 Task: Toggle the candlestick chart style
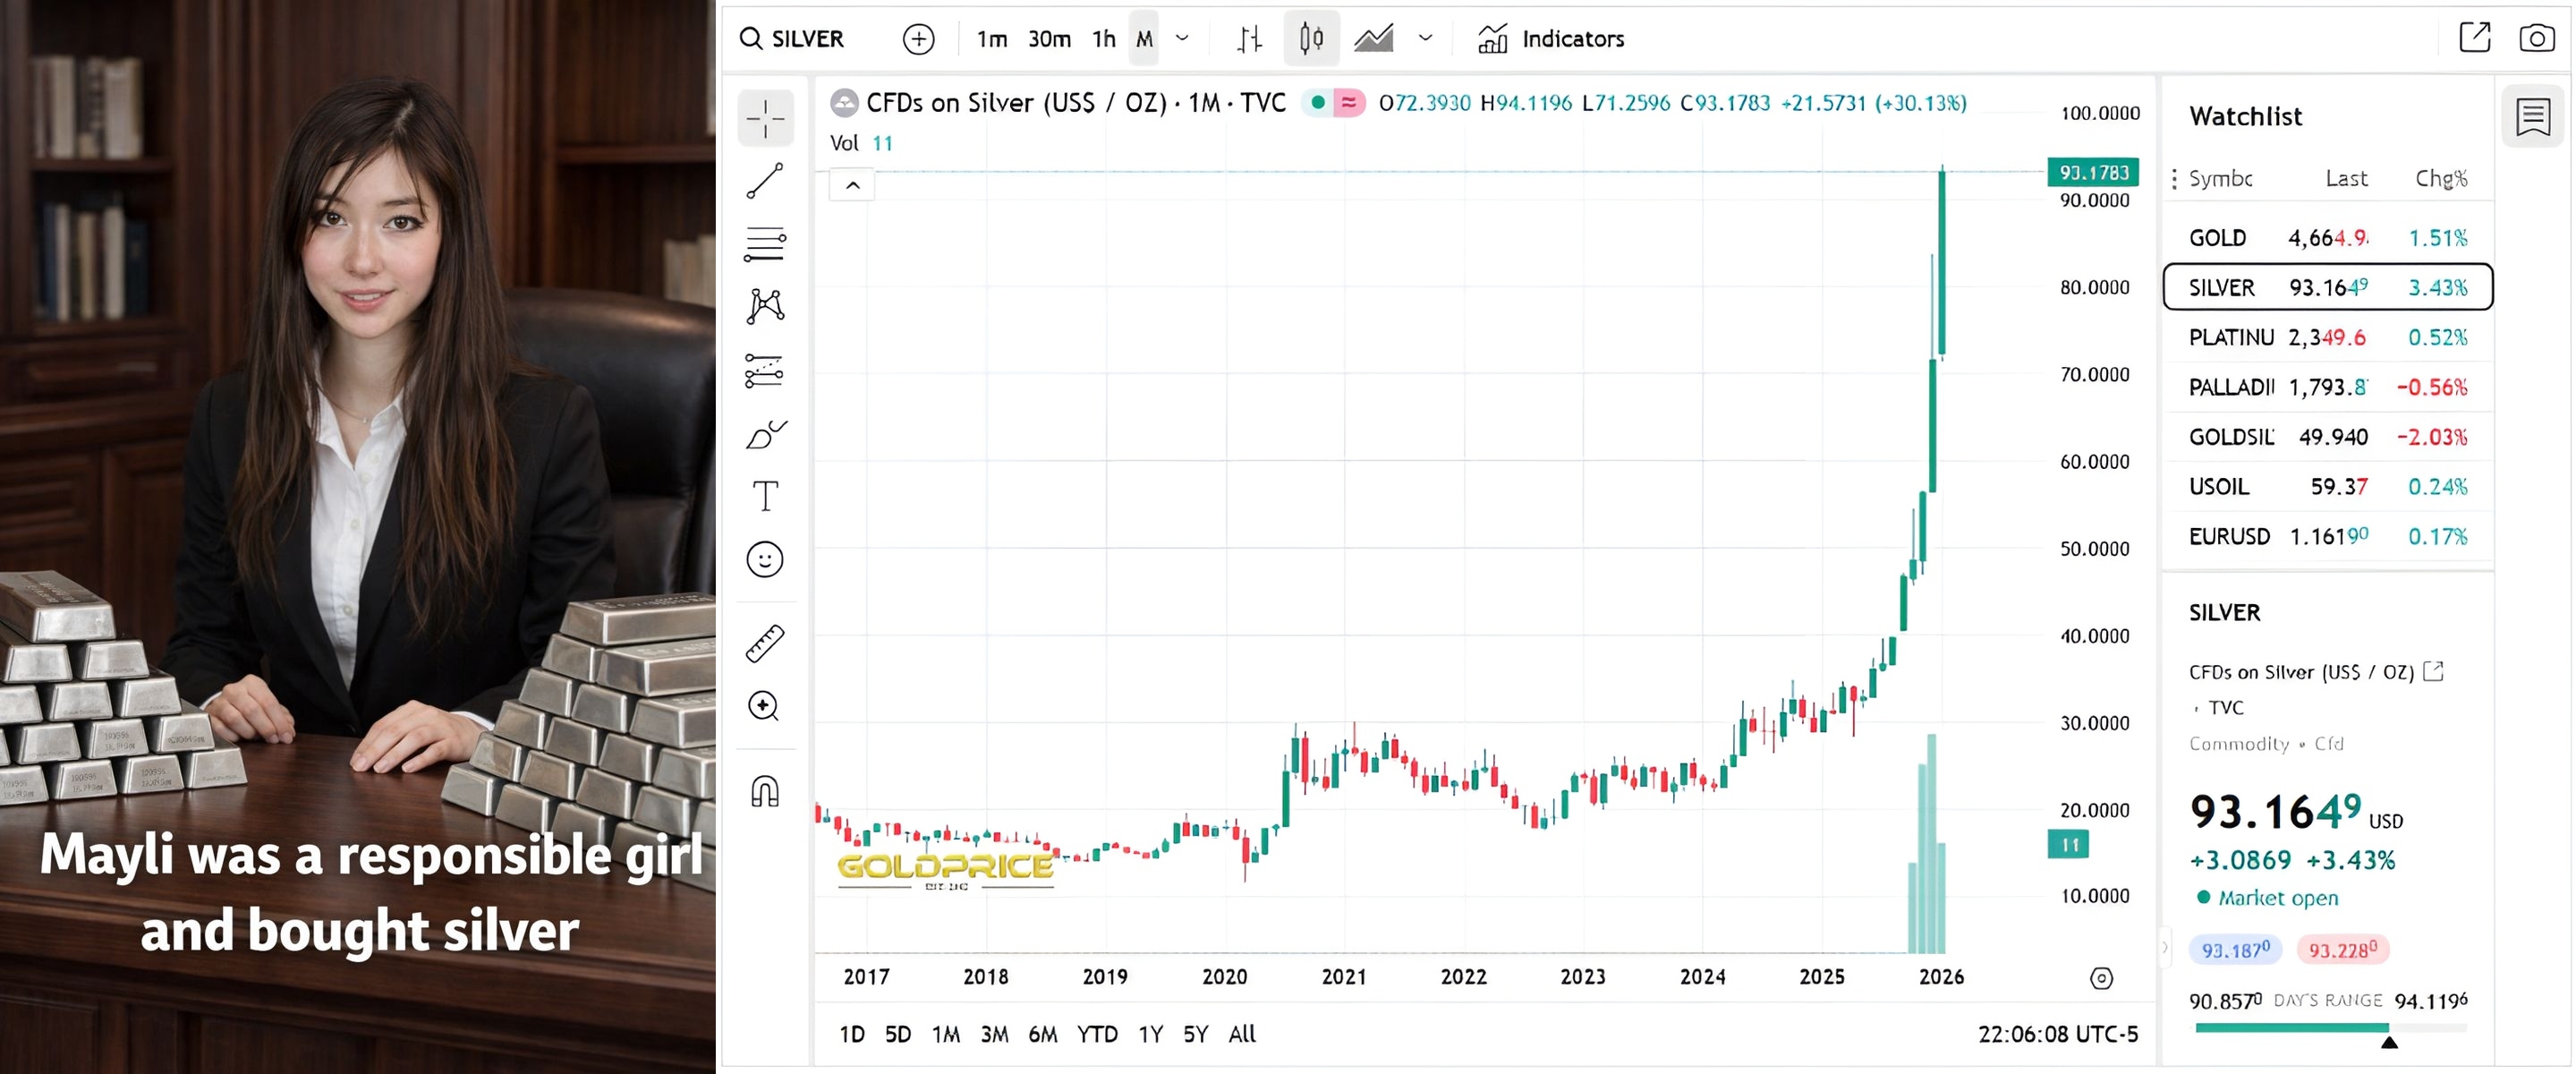[x=1311, y=39]
